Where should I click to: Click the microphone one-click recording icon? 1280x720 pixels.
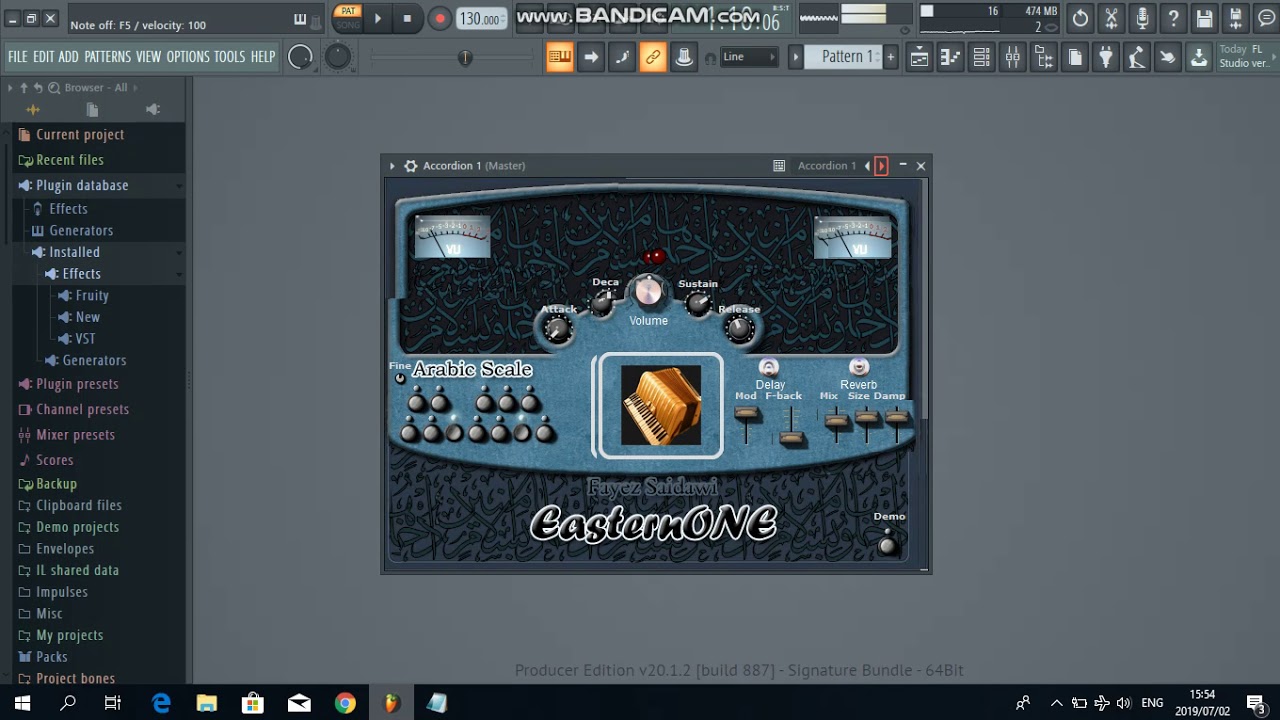1142,18
